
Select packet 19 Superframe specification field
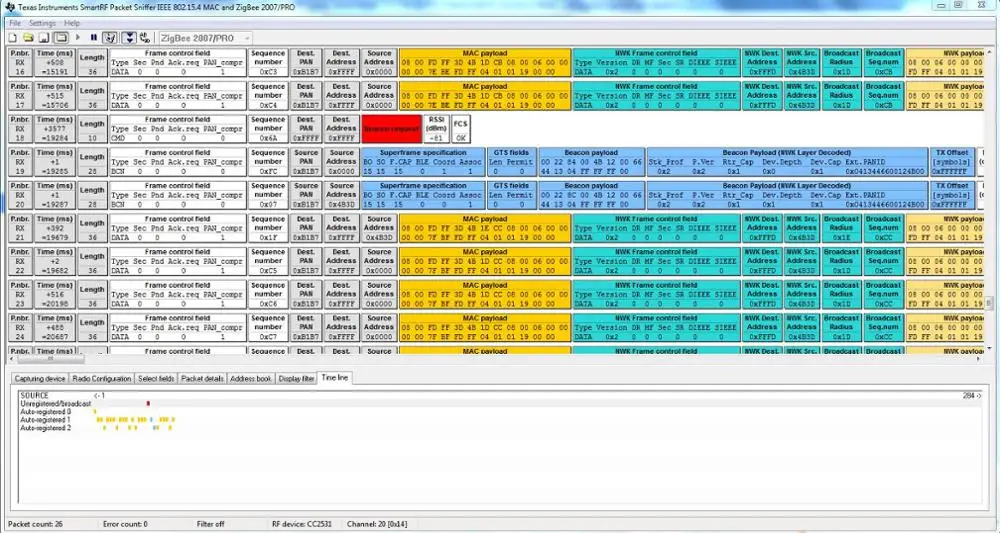coord(423,163)
